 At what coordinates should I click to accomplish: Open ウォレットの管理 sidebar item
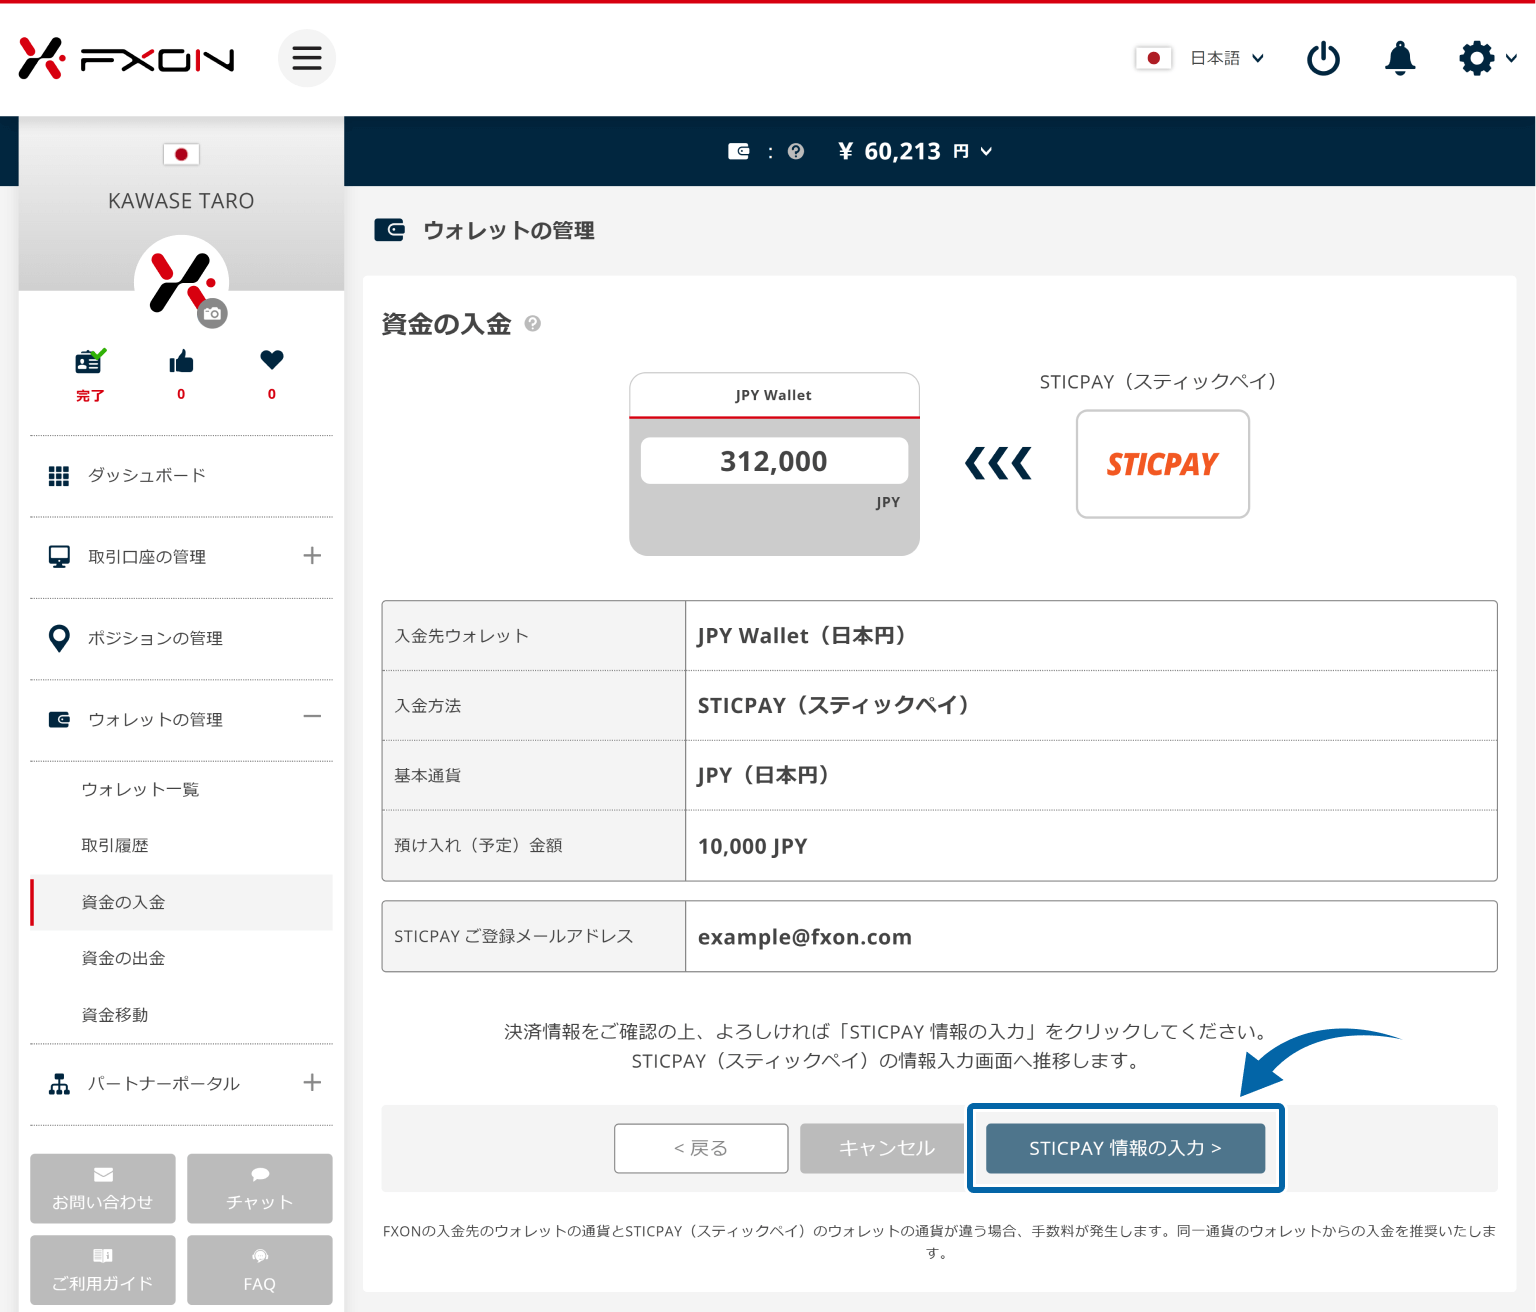click(155, 720)
